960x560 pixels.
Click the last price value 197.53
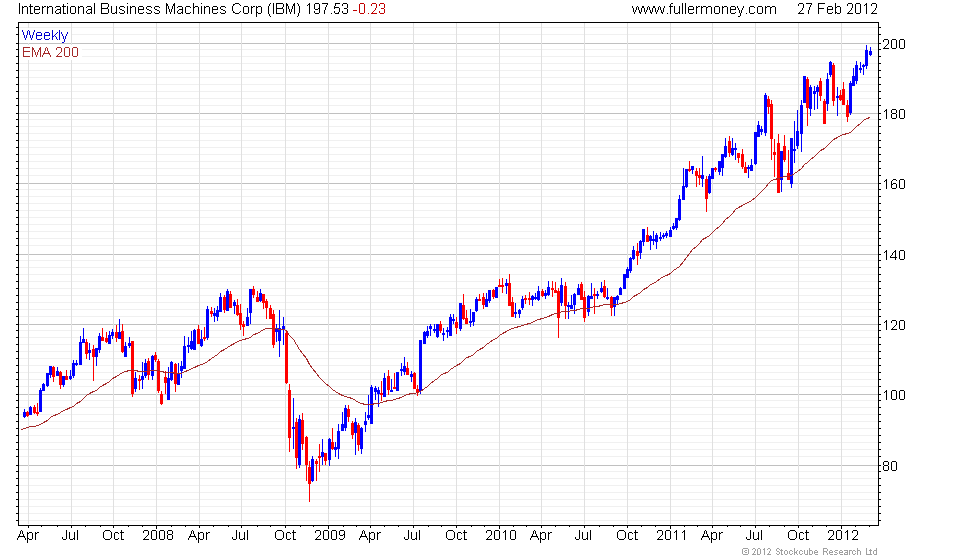tap(327, 9)
